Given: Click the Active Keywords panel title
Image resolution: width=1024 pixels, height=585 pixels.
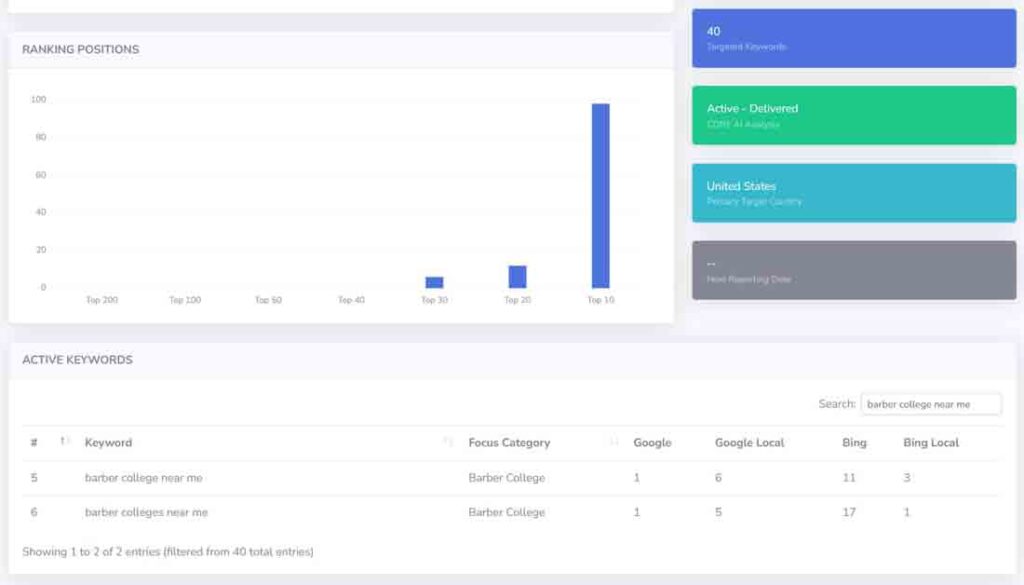Looking at the screenshot, I should pyautogui.click(x=77, y=359).
